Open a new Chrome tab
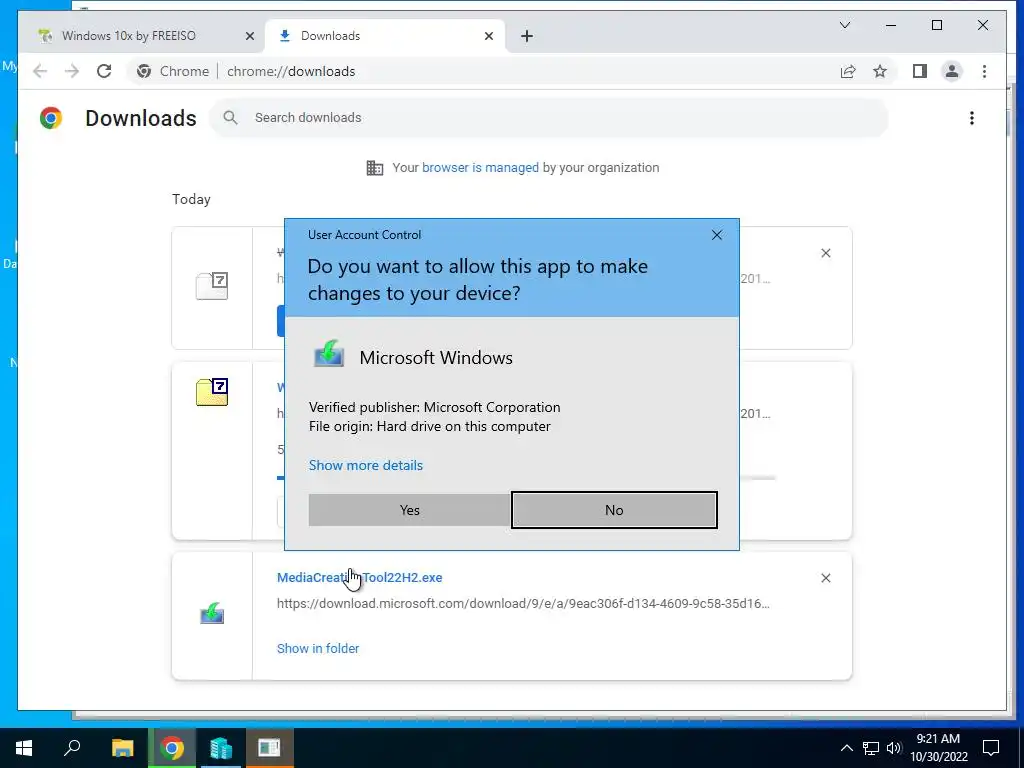 pyautogui.click(x=527, y=36)
